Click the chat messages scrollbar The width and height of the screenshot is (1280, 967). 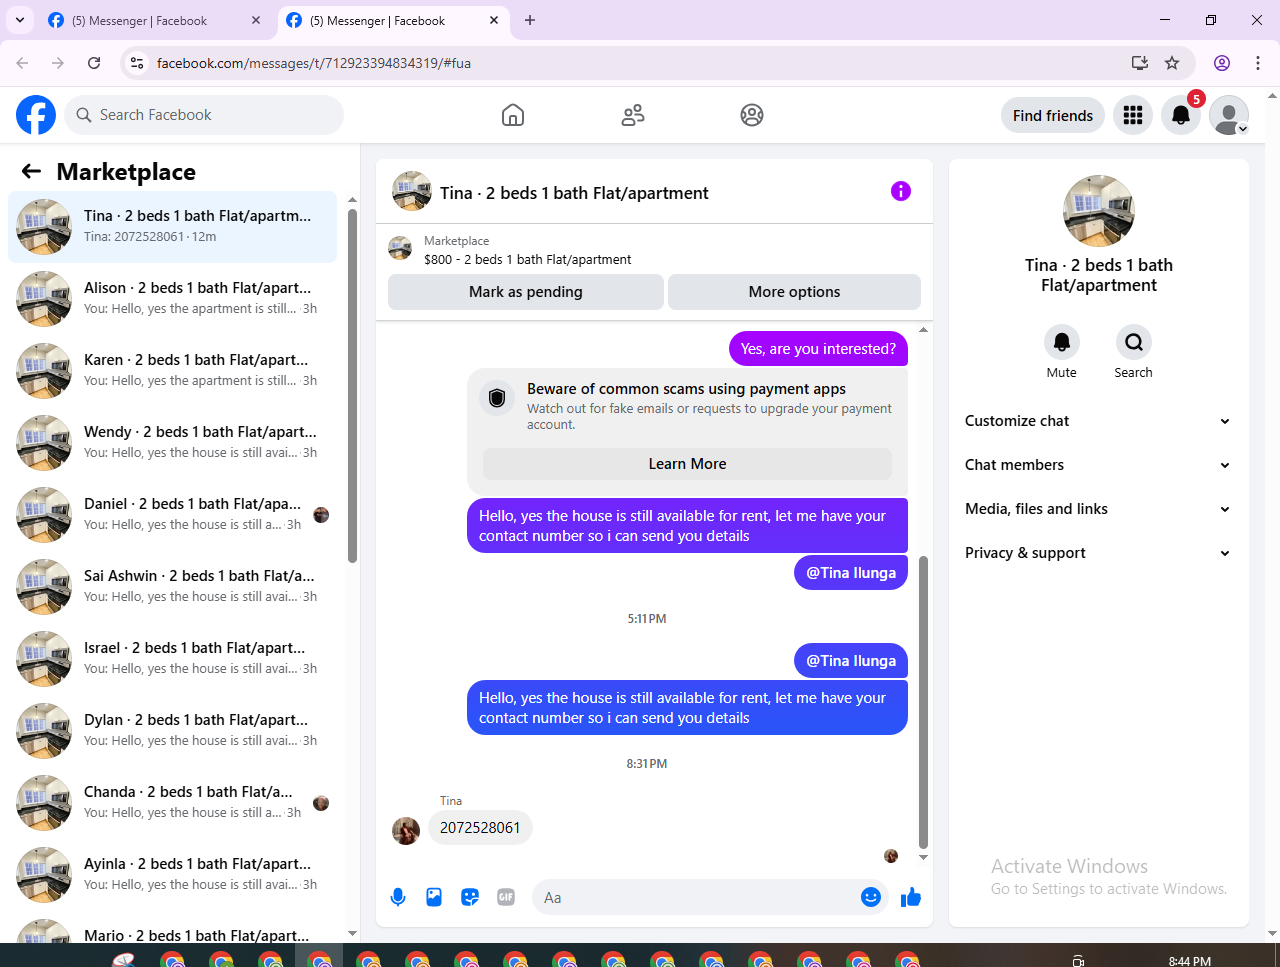pos(923,702)
